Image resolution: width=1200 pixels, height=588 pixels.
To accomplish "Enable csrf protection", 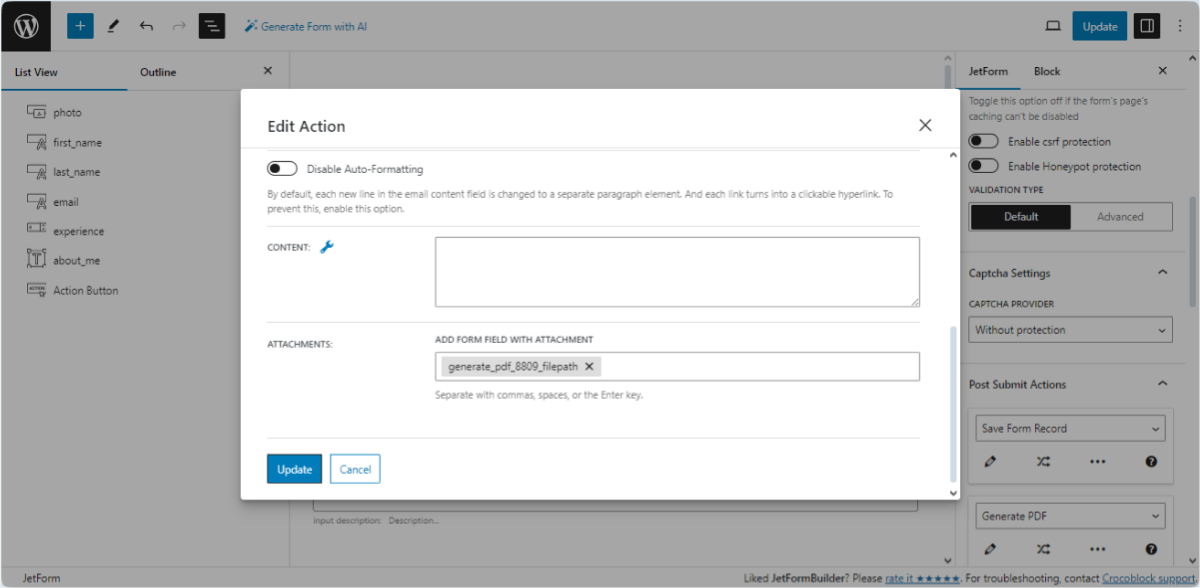I will click(x=983, y=141).
